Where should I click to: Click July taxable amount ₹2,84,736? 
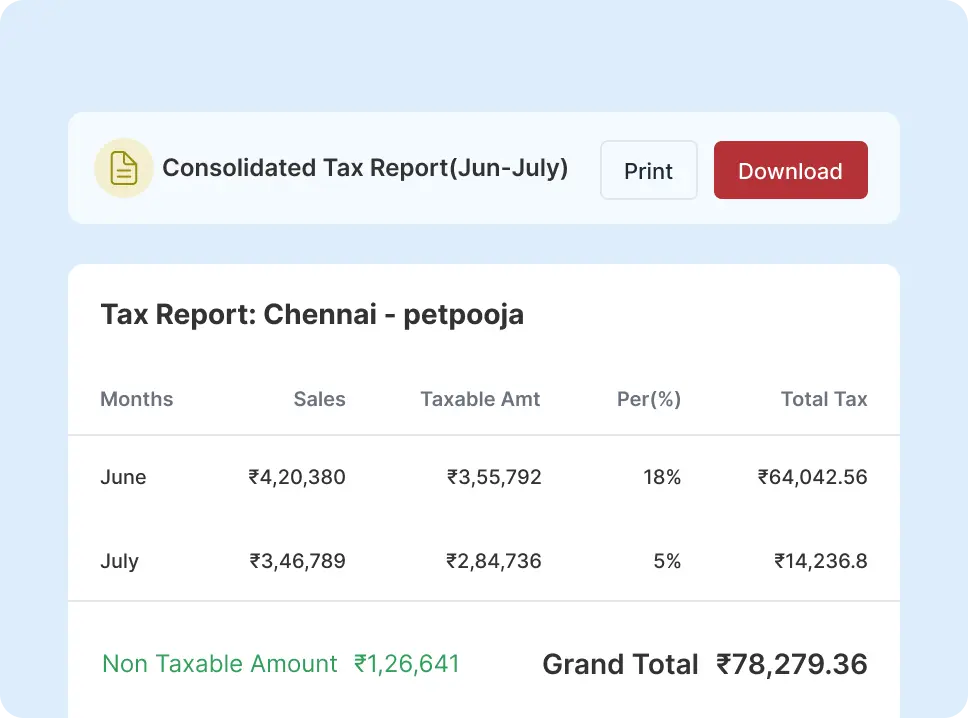pos(494,561)
